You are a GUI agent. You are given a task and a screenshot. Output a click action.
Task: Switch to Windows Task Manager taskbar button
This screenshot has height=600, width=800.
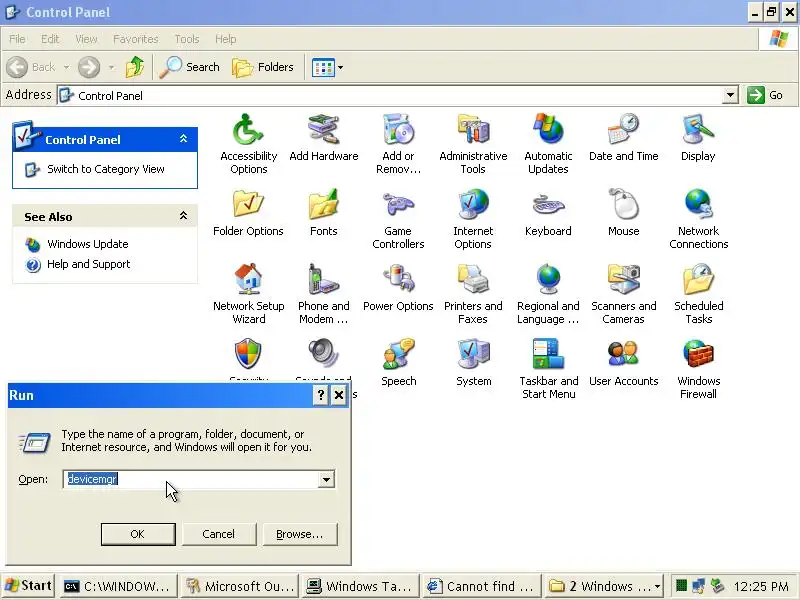tap(360, 586)
